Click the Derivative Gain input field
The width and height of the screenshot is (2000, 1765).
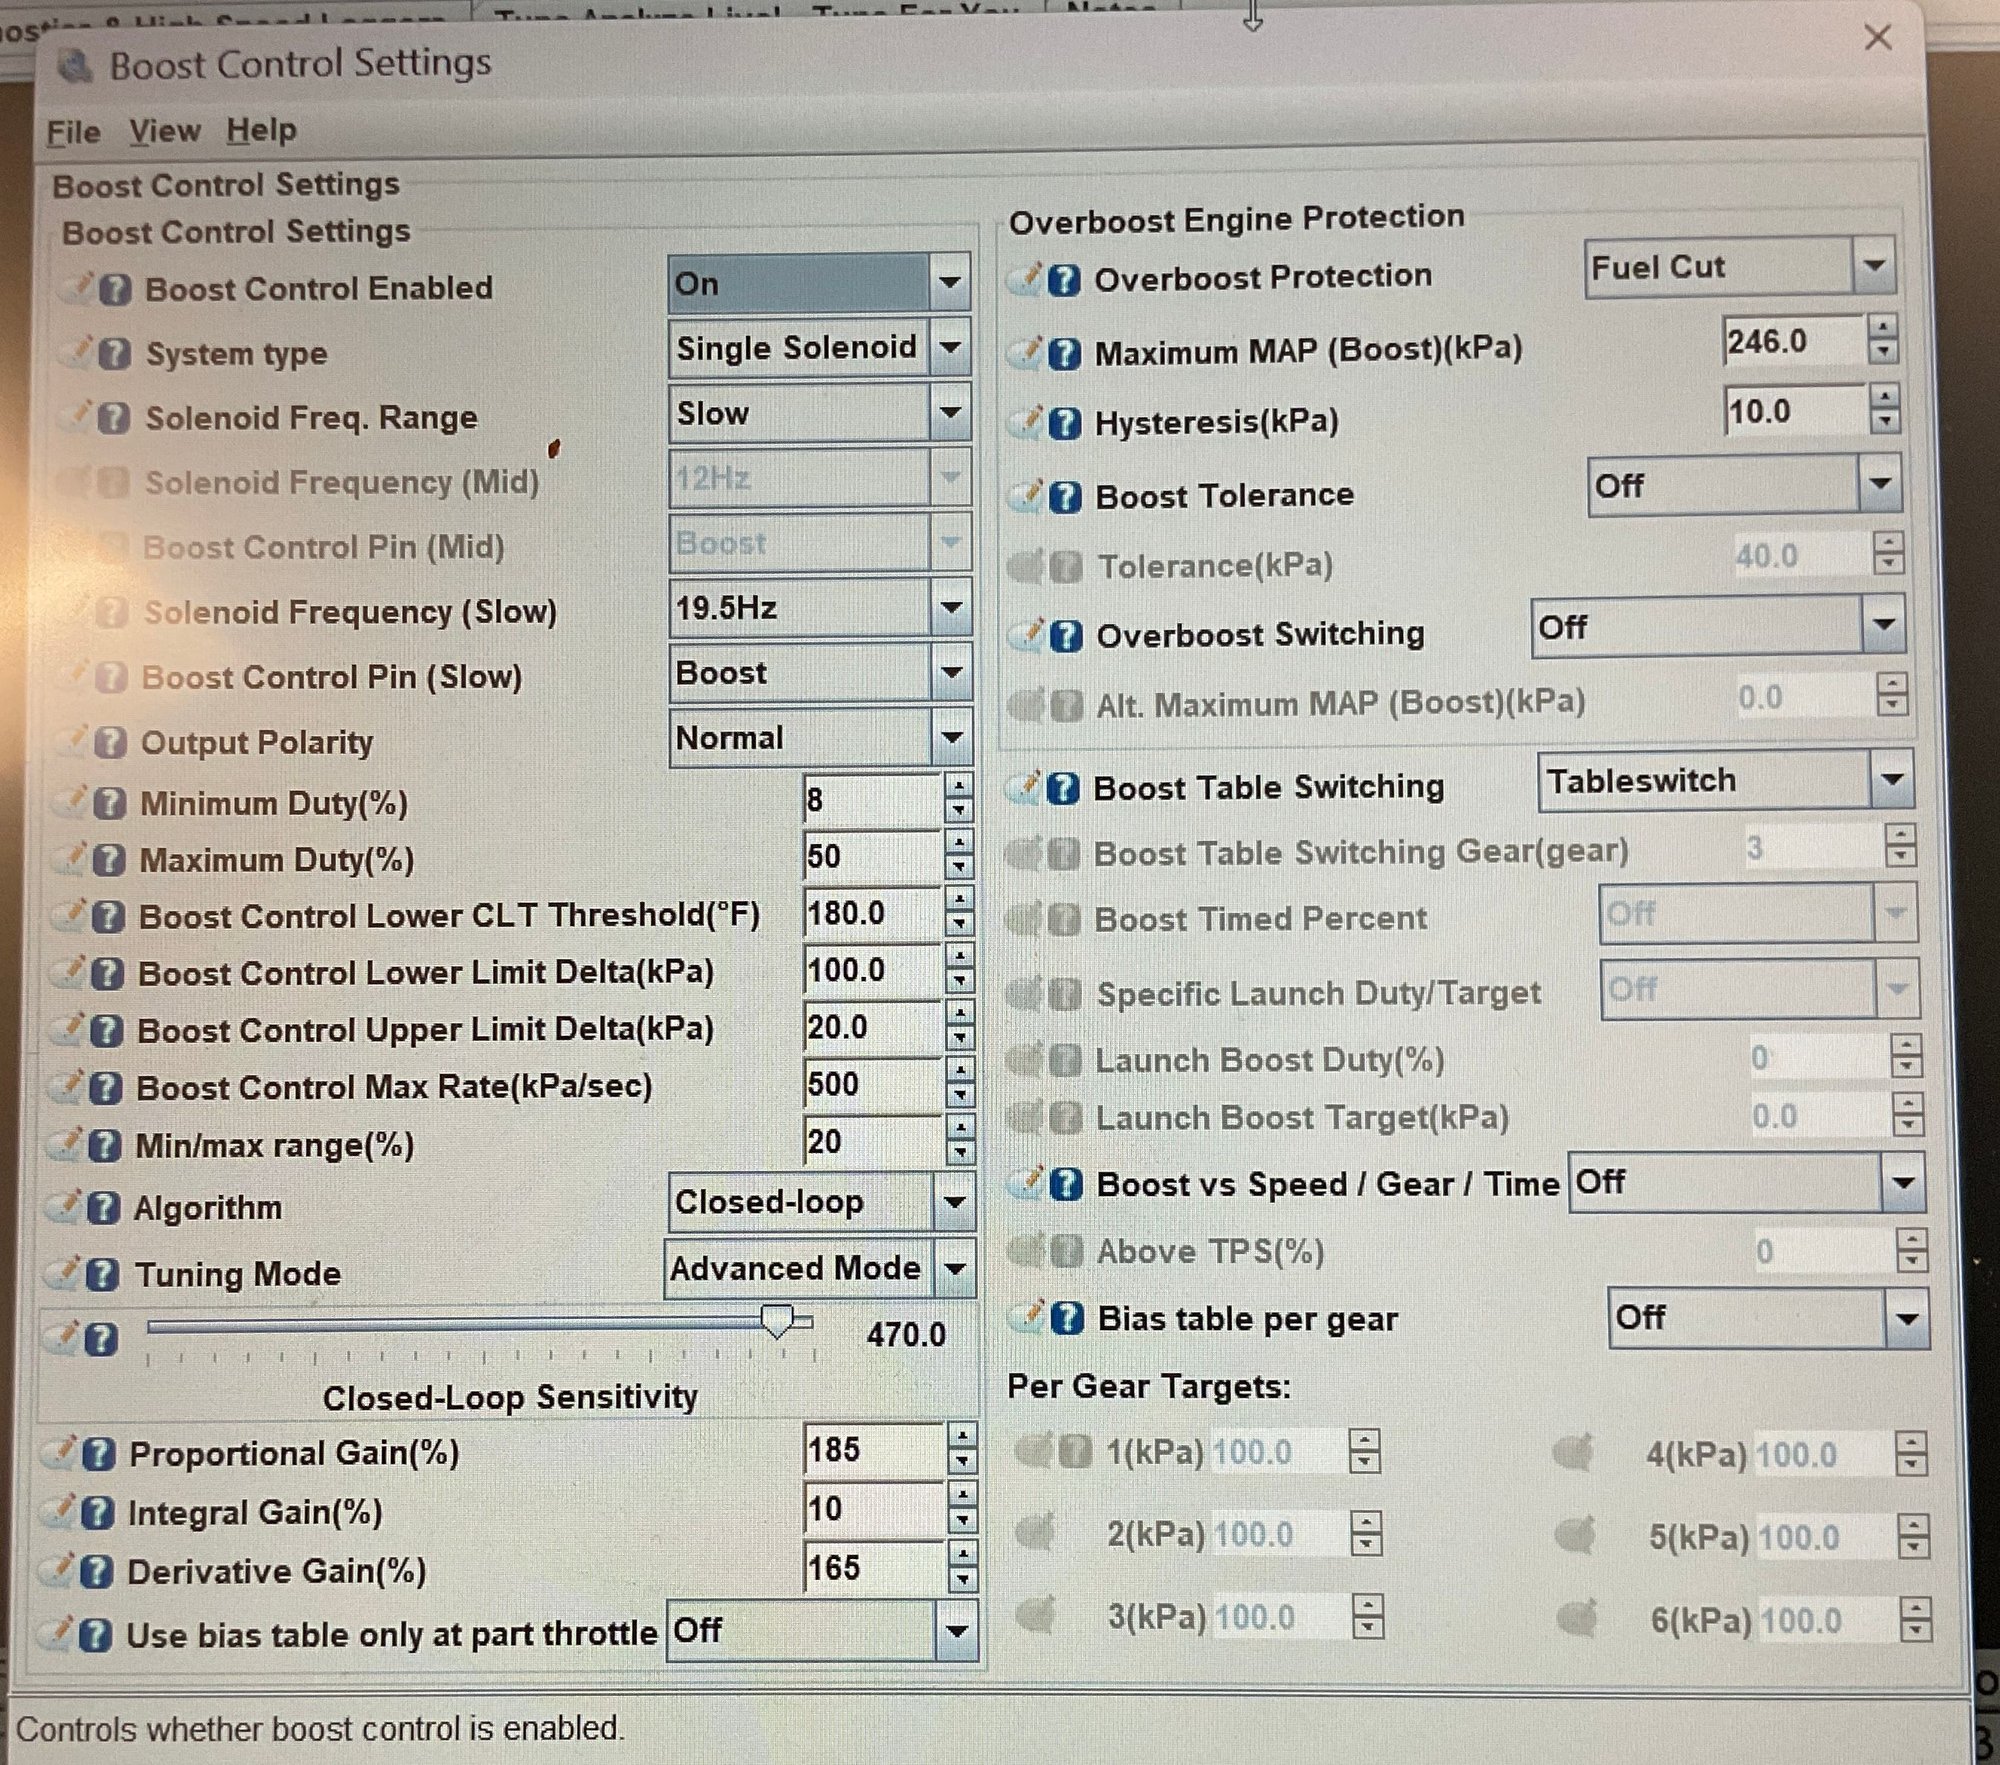pyautogui.click(x=872, y=1568)
